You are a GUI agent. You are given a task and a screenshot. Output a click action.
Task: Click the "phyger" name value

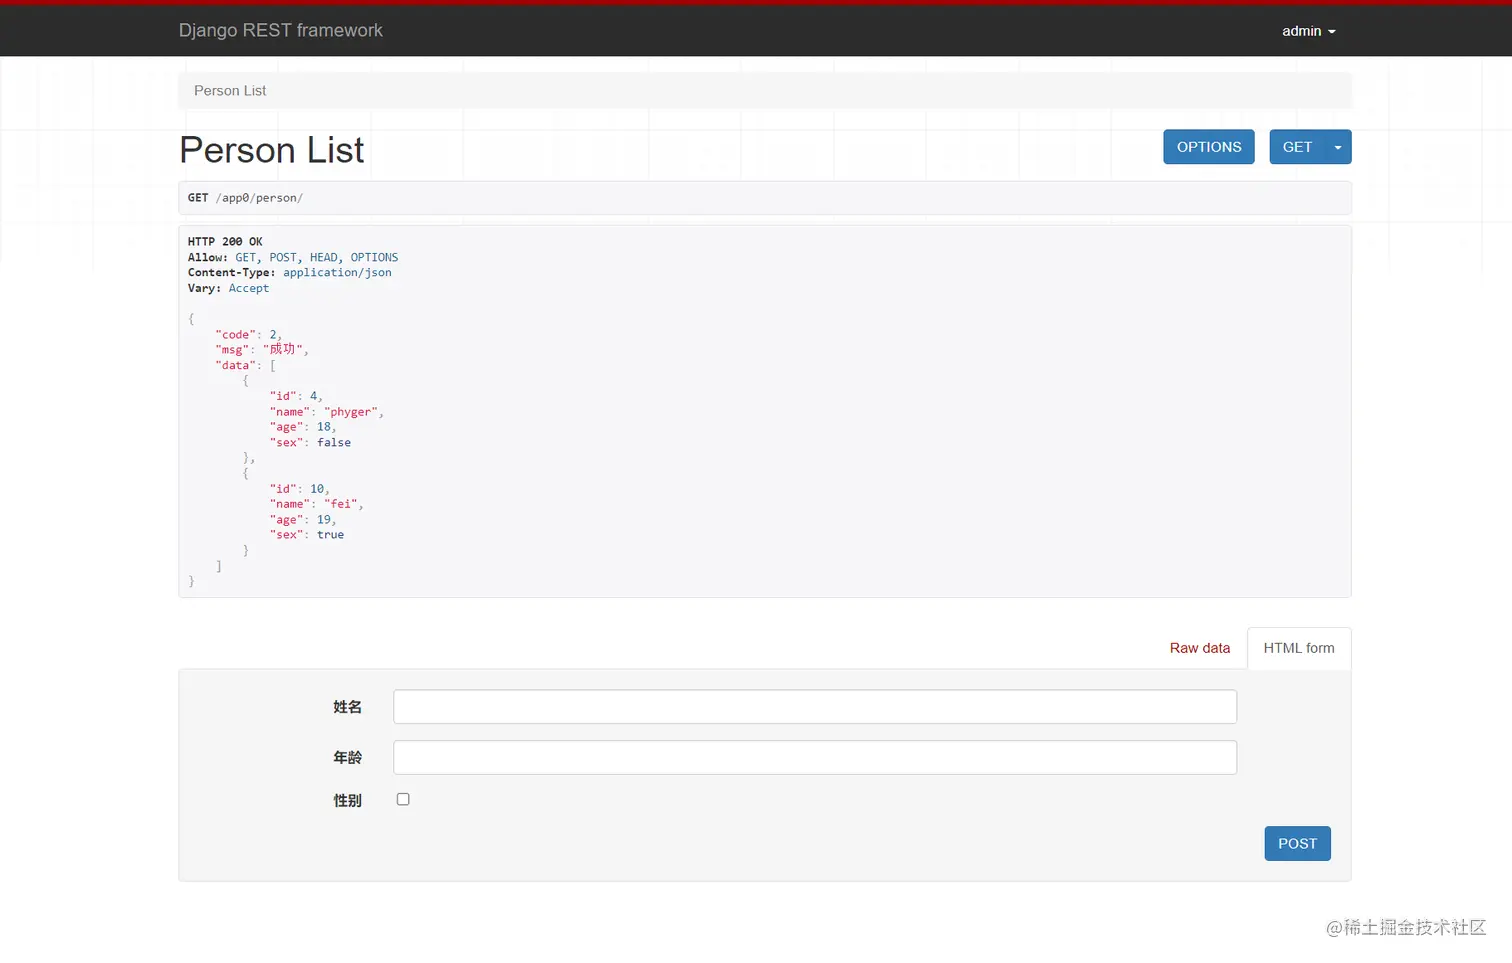pyautogui.click(x=351, y=412)
